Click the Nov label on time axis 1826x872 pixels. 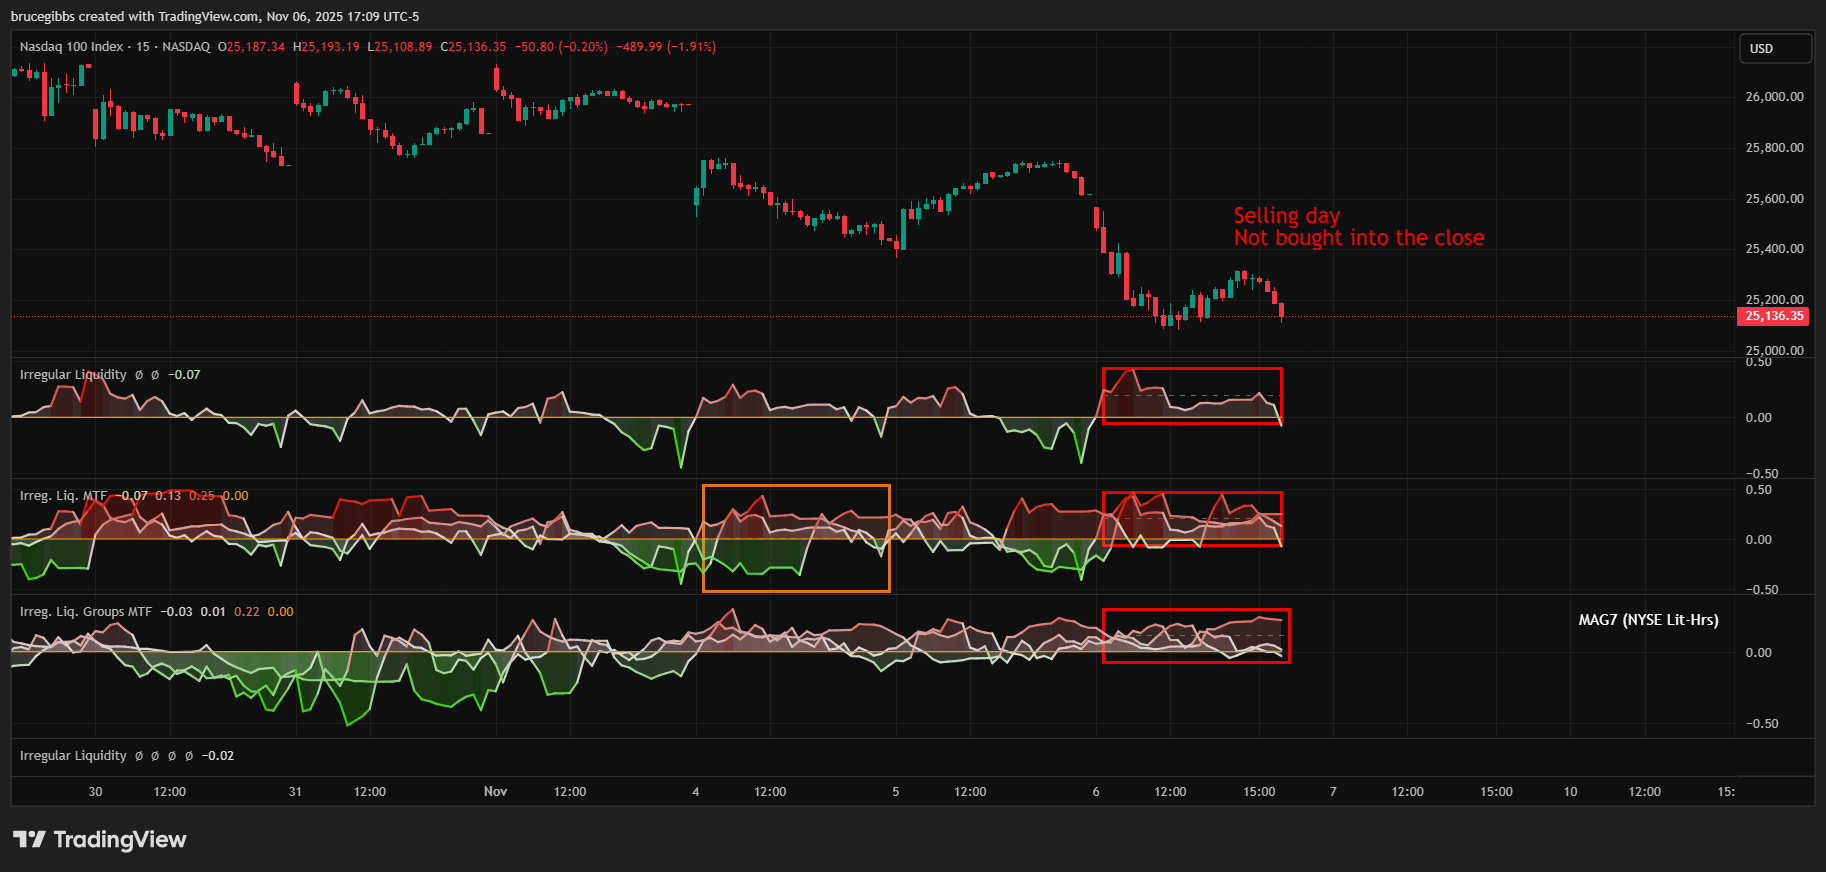495,792
